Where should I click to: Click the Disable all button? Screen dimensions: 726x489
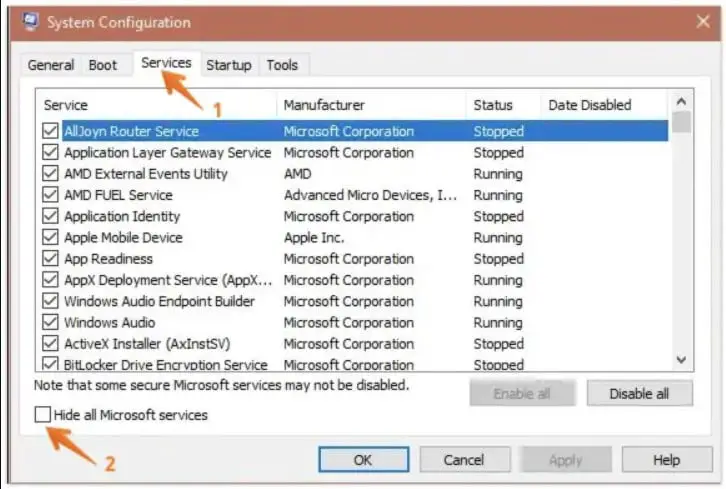click(639, 394)
